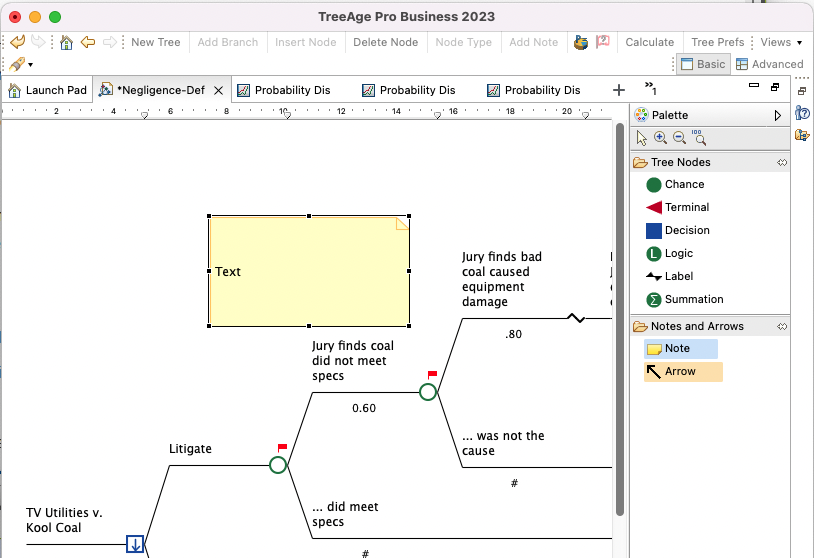Click the zoom in magnifier in Palette
The height and width of the screenshot is (558, 814).
(660, 139)
